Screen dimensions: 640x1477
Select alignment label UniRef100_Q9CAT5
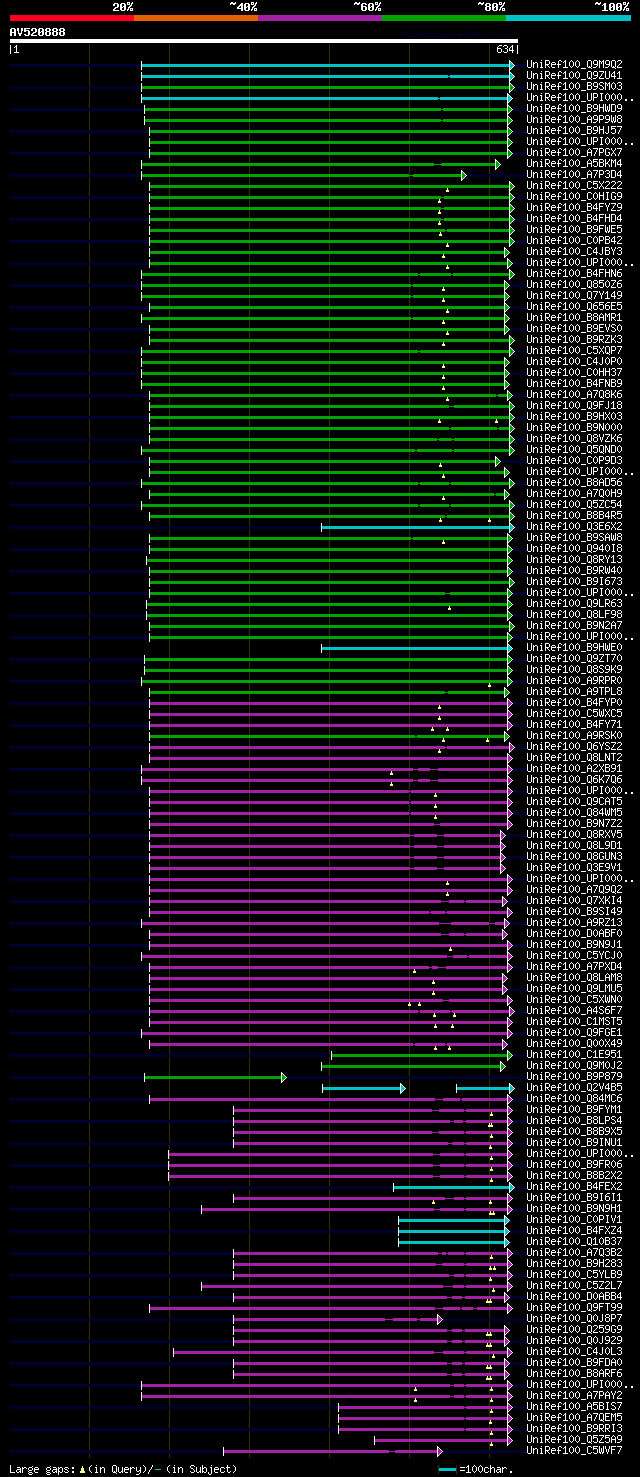[574, 802]
